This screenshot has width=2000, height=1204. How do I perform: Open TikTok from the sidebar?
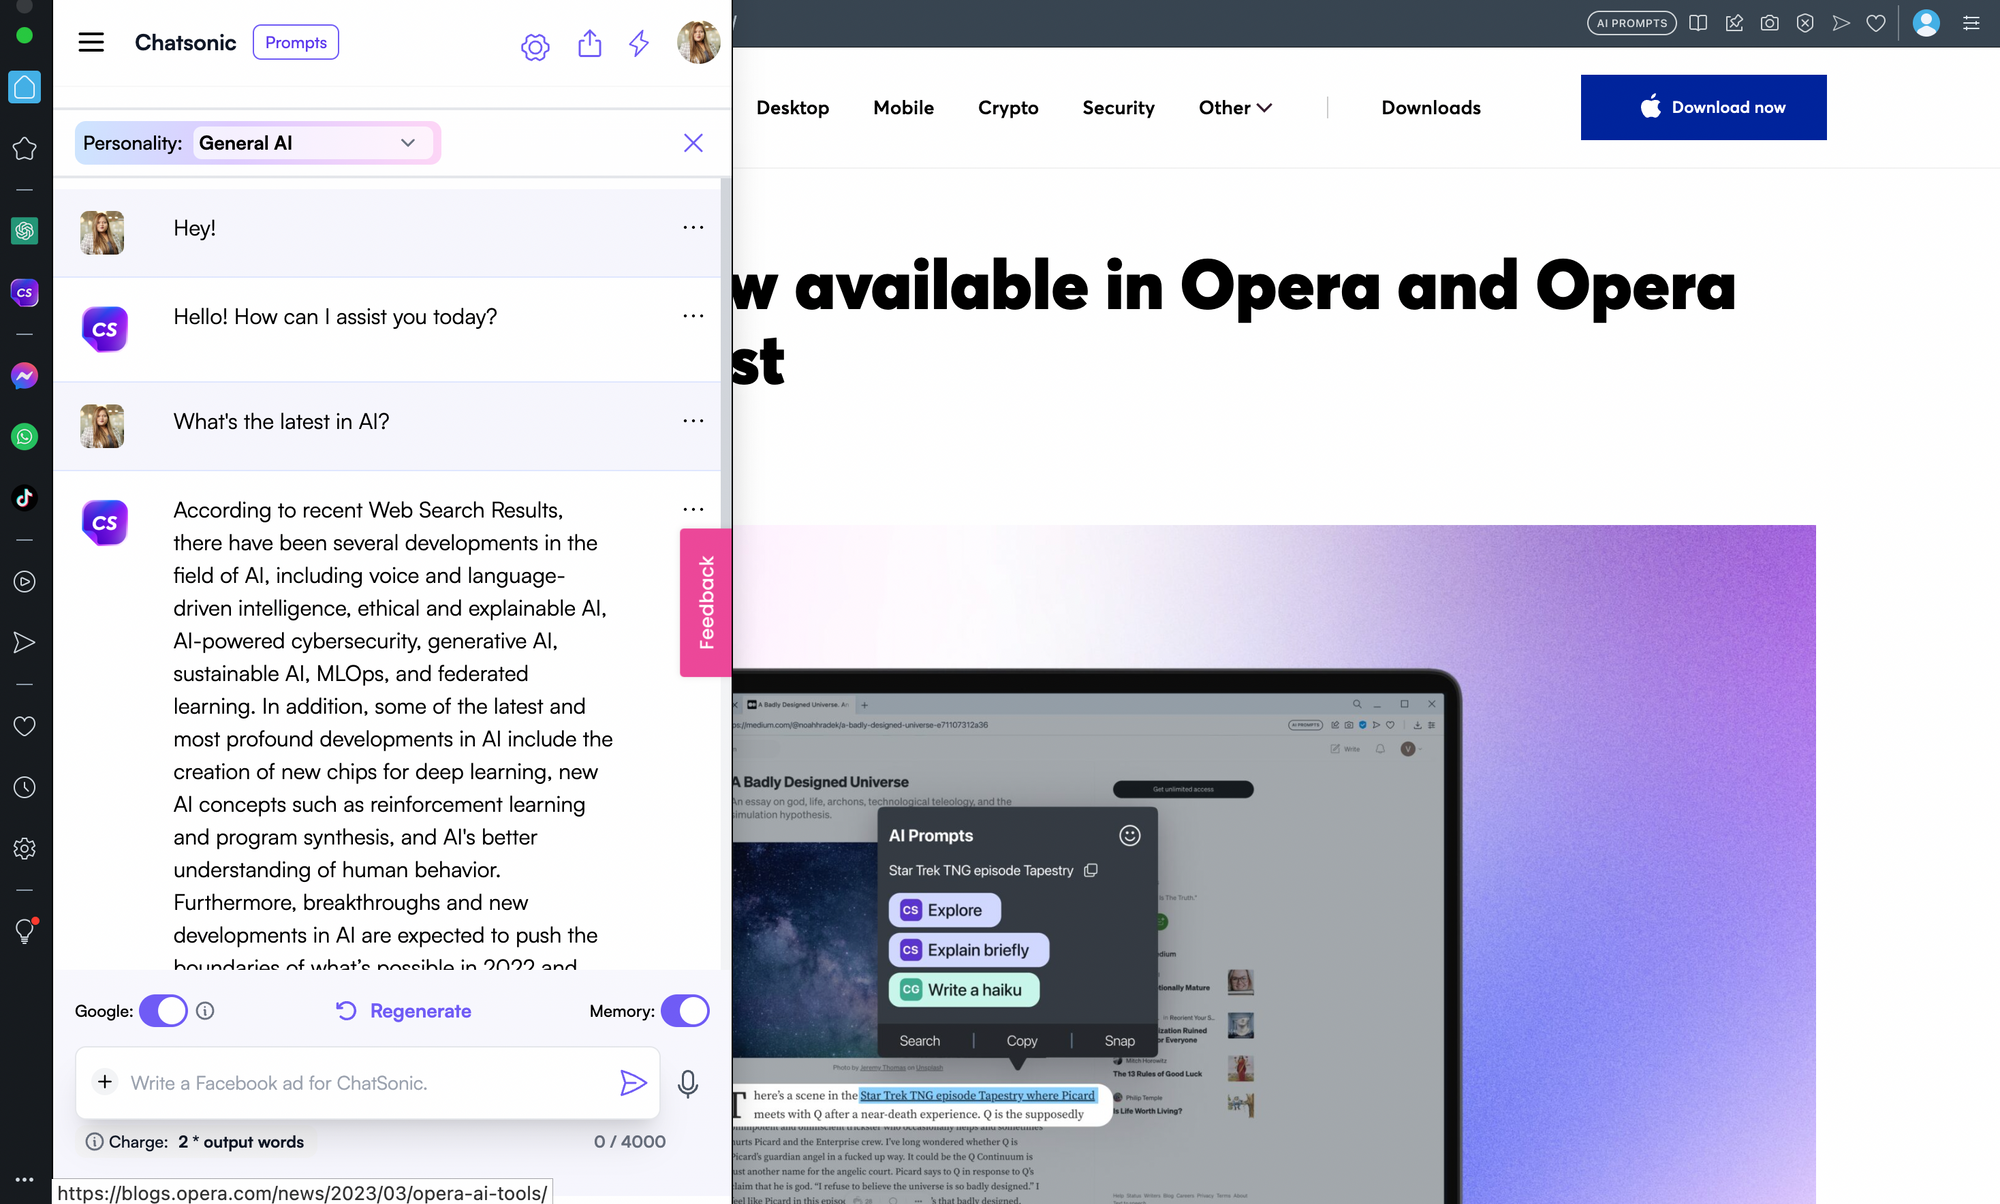24,497
